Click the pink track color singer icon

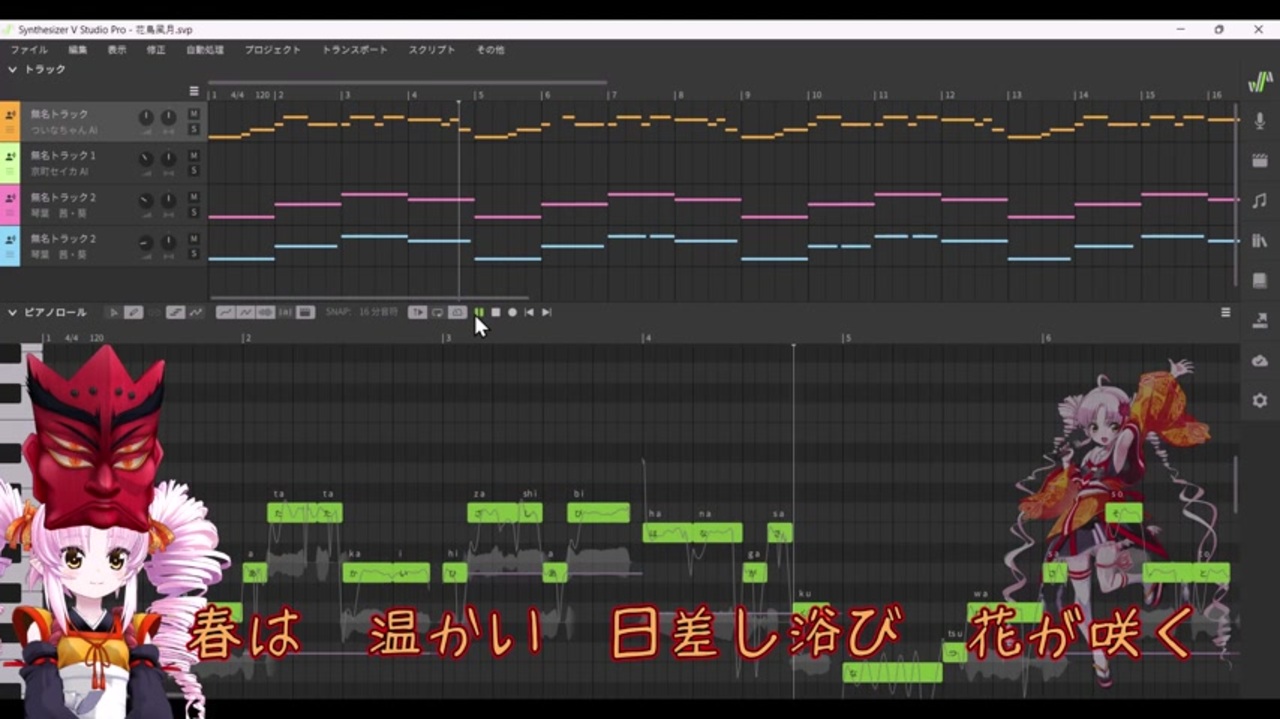coord(10,198)
